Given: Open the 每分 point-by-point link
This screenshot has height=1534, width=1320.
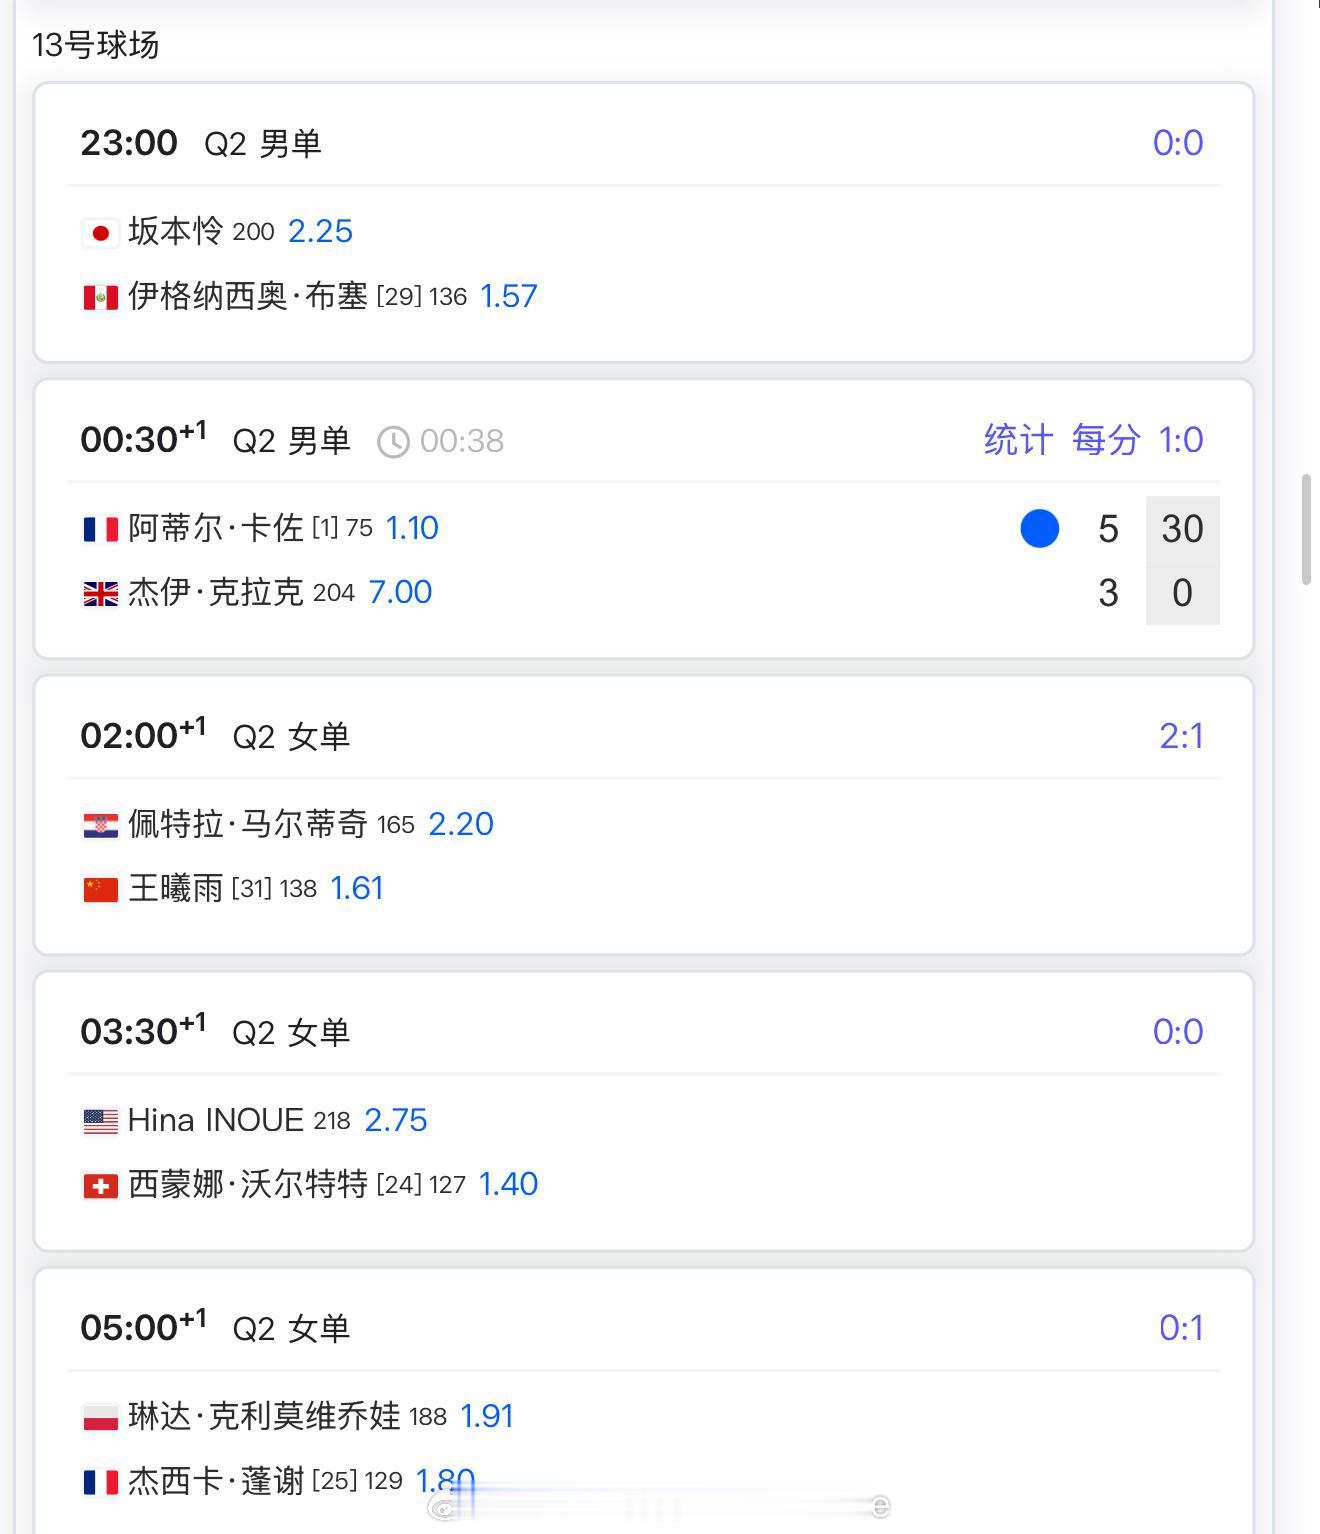Looking at the screenshot, I should [x=1106, y=440].
